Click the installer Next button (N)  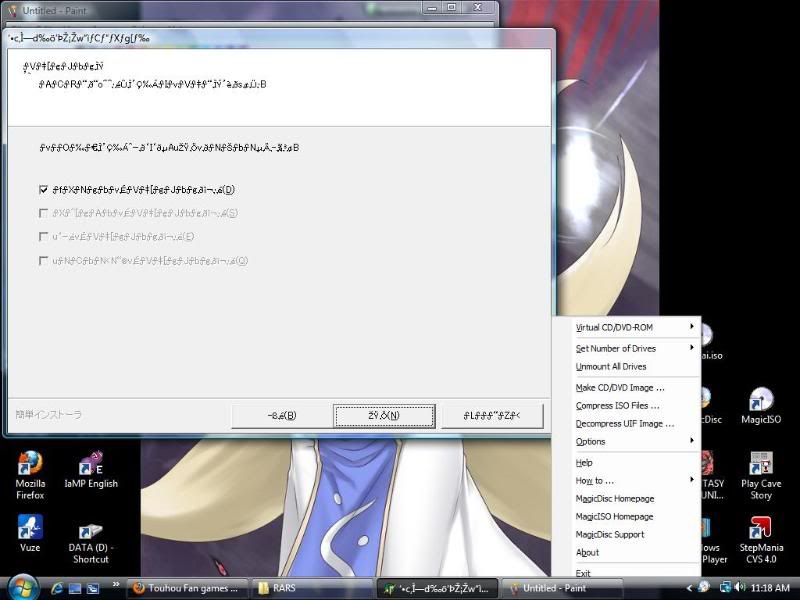384,416
